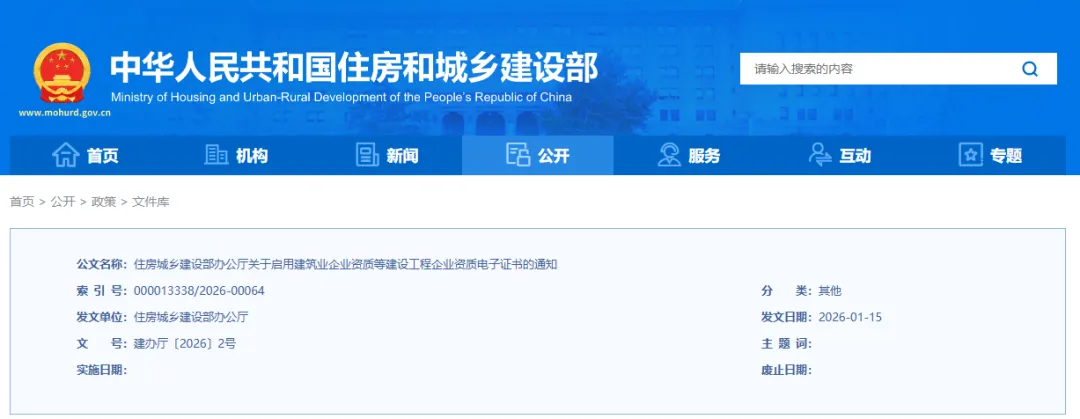The image size is (1080, 419).
Task: Click the document number 建办厅〔2026〕2号
Action: point(185,343)
